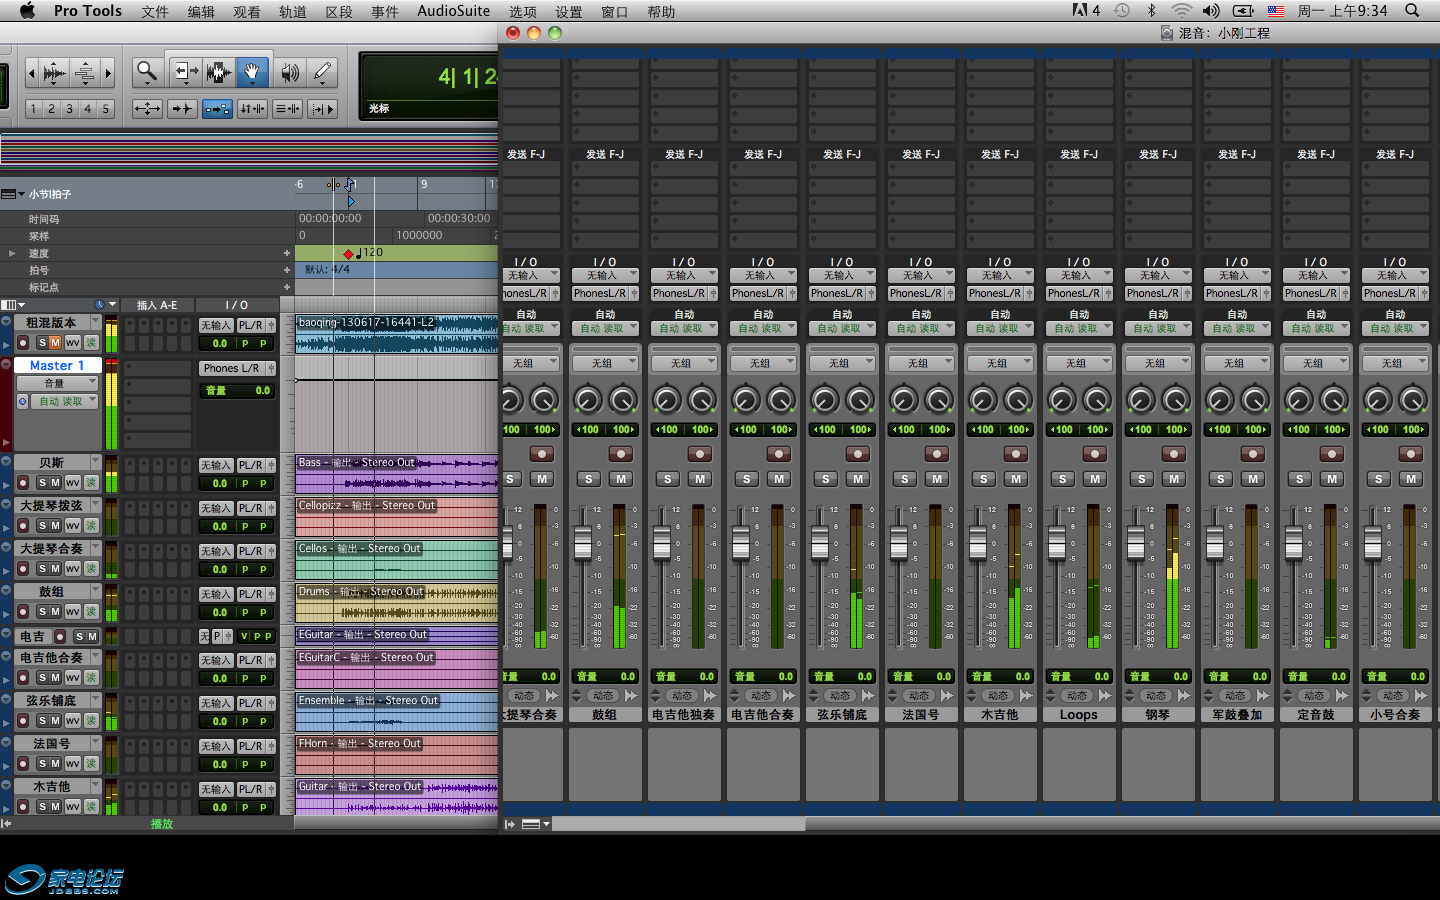
Task: Solo the 贝斯 track in edit window
Action: [42, 483]
